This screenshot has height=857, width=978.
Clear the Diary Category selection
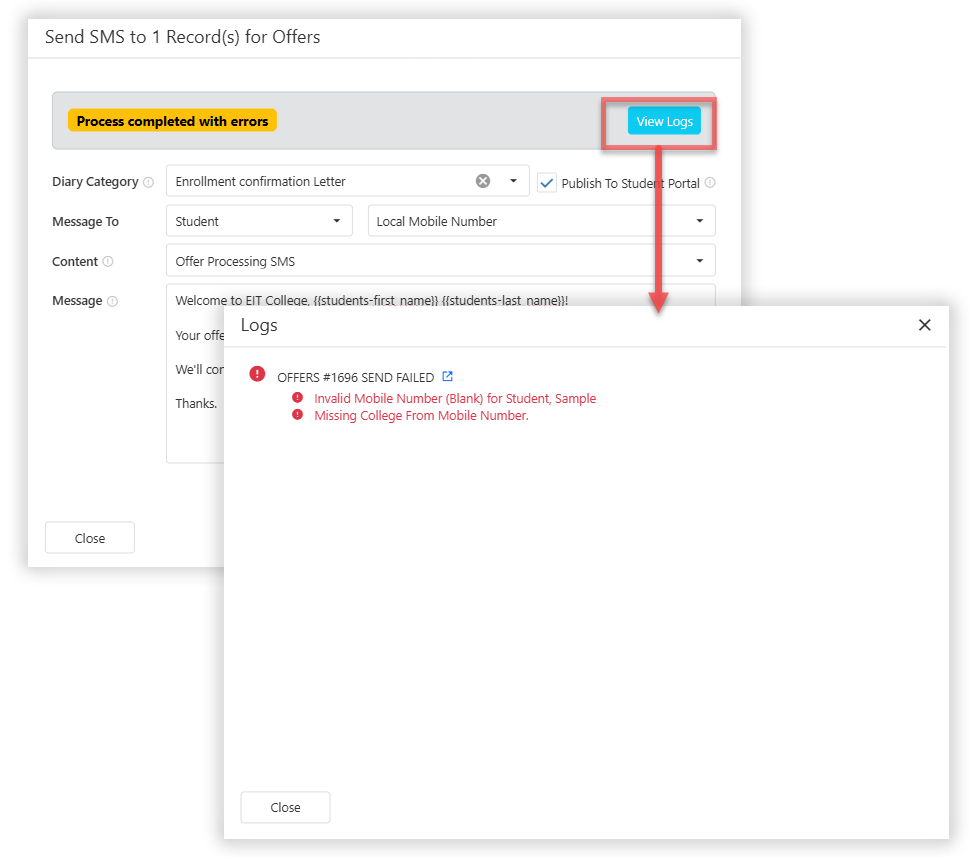483,181
